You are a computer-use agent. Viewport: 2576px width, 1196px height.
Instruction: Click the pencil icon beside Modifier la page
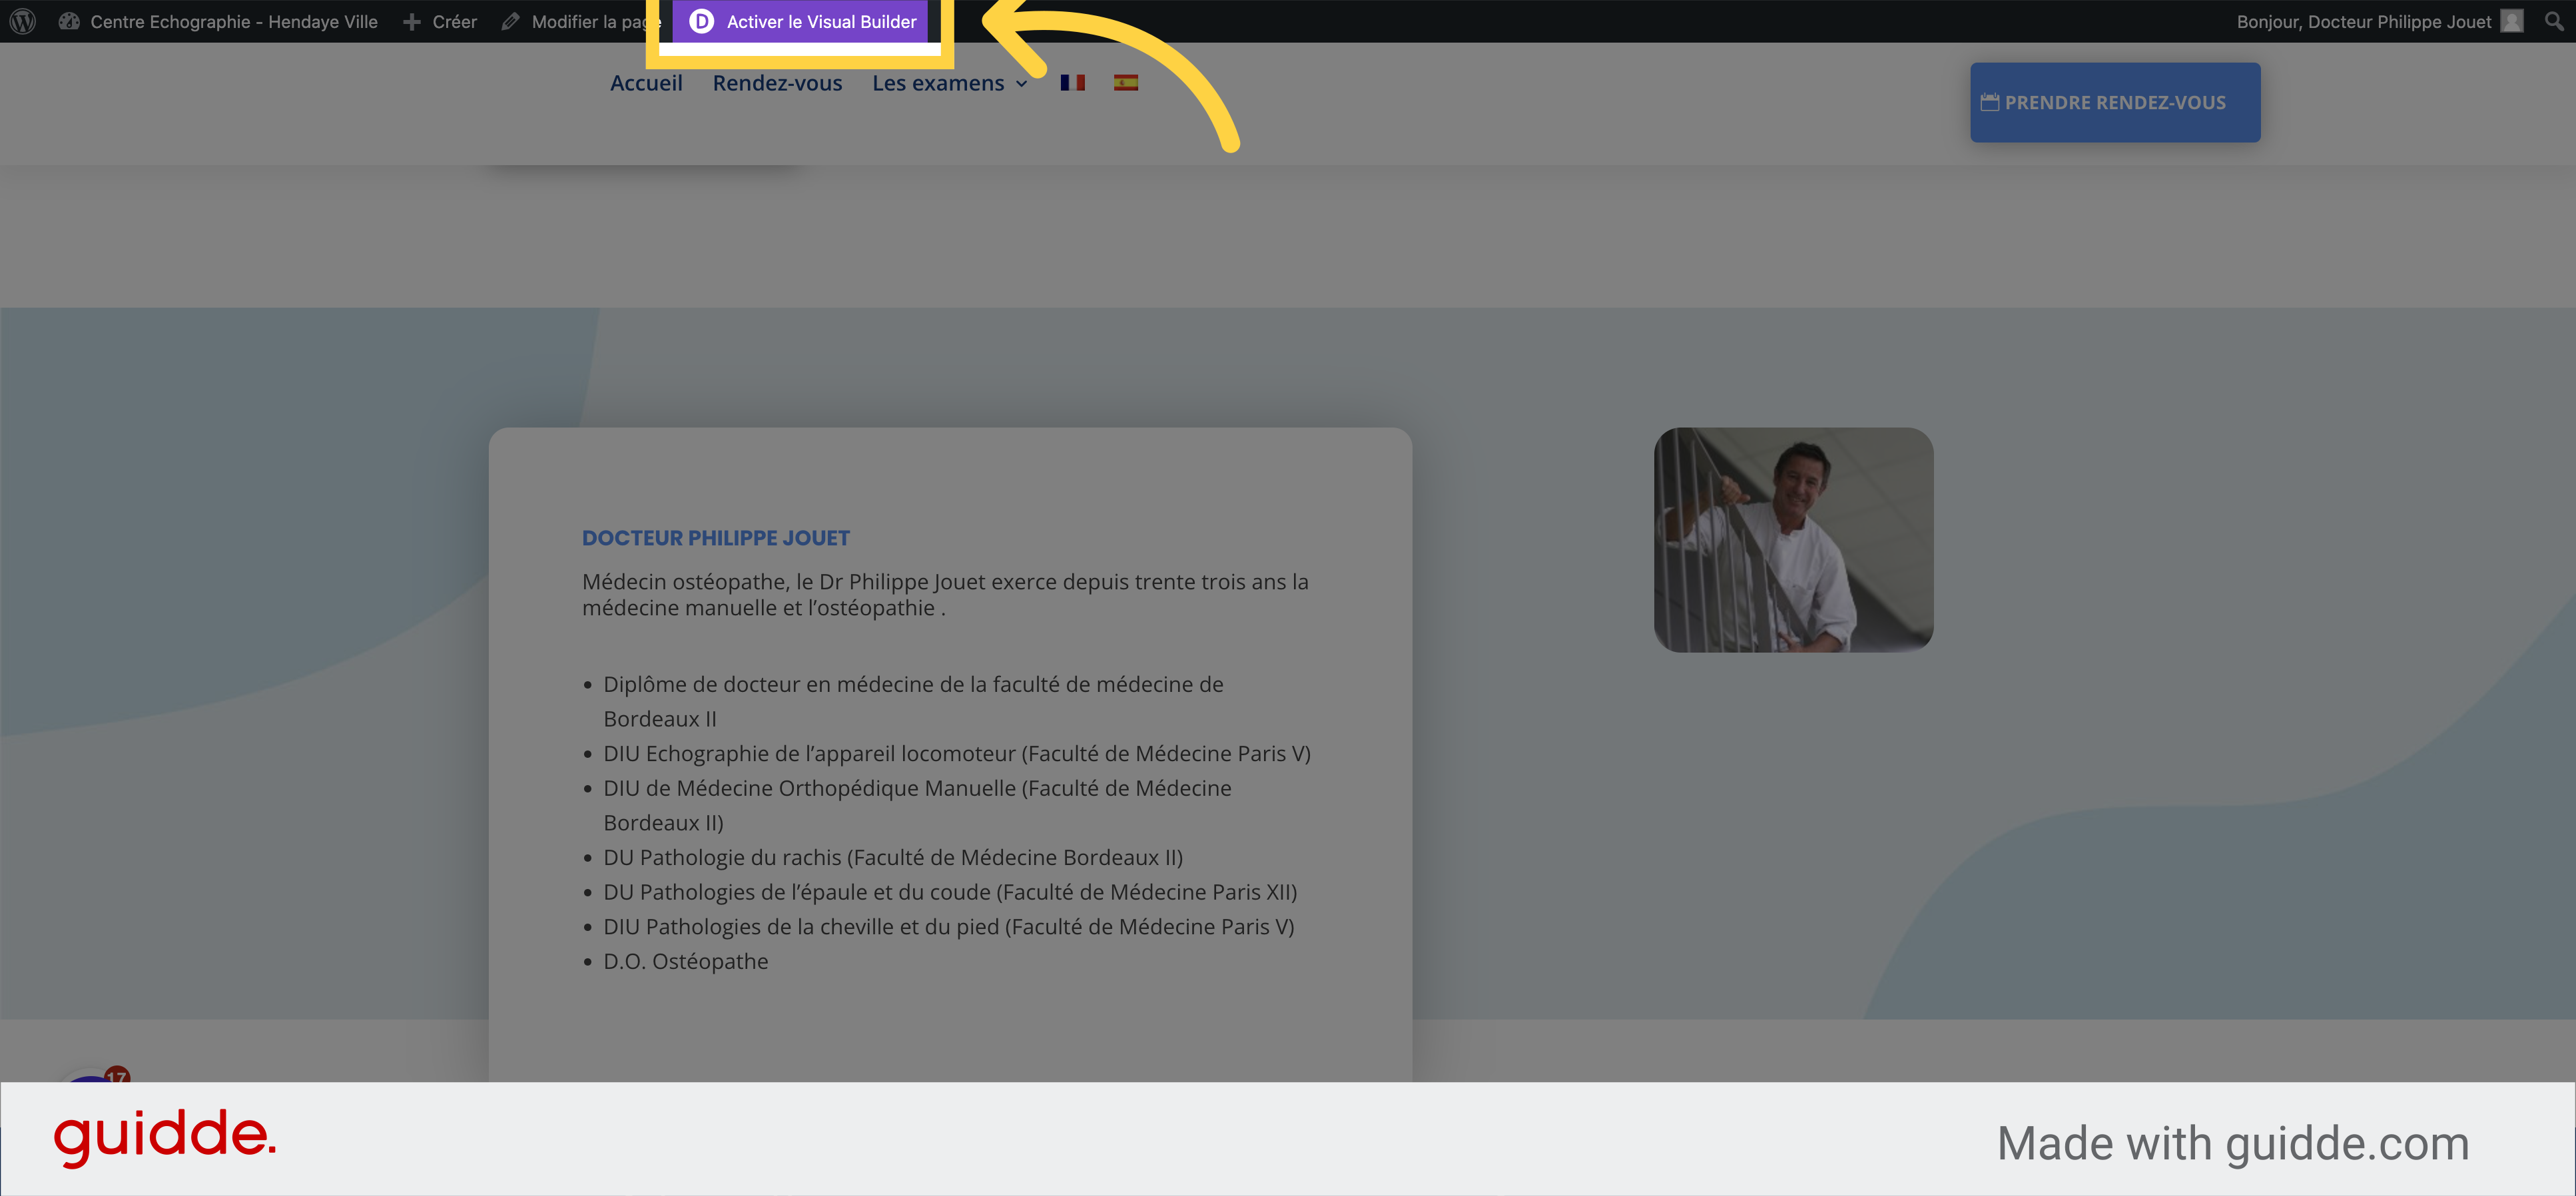(510, 21)
